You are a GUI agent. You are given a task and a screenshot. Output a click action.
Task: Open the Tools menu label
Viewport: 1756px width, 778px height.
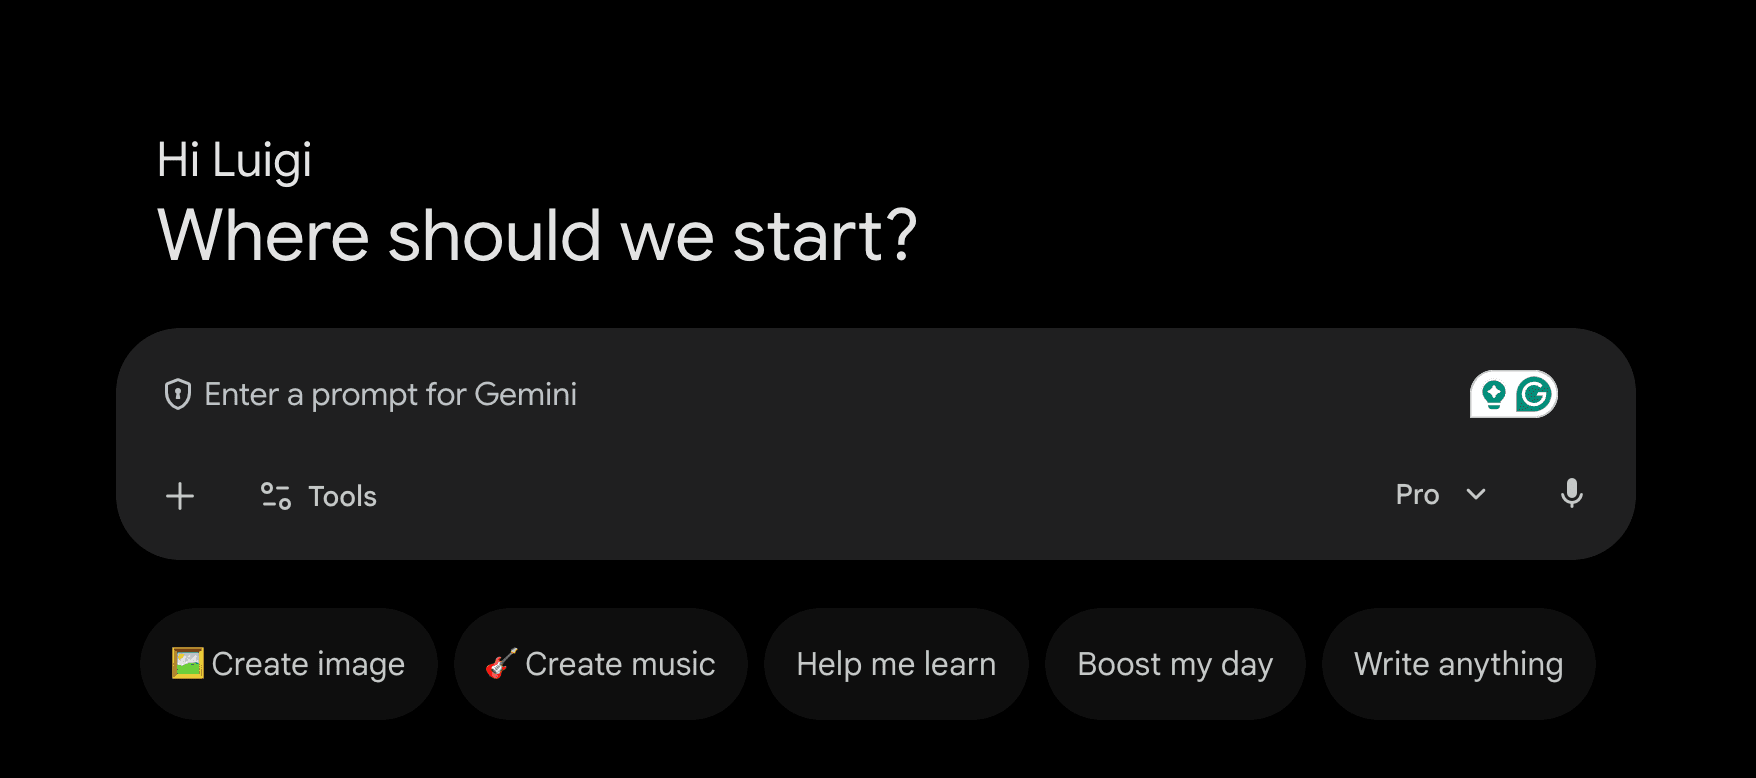[x=342, y=496]
